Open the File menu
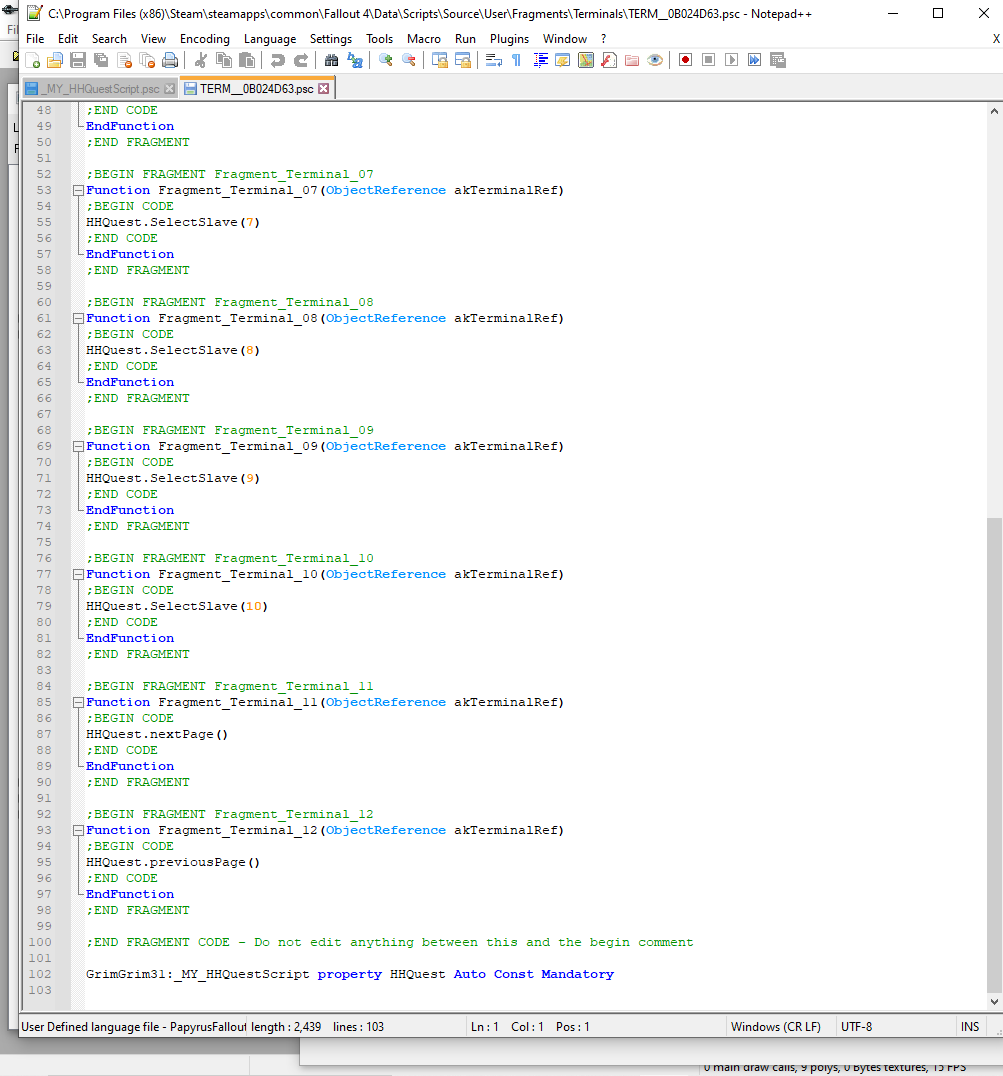This screenshot has height=1076, width=1003. (35, 39)
